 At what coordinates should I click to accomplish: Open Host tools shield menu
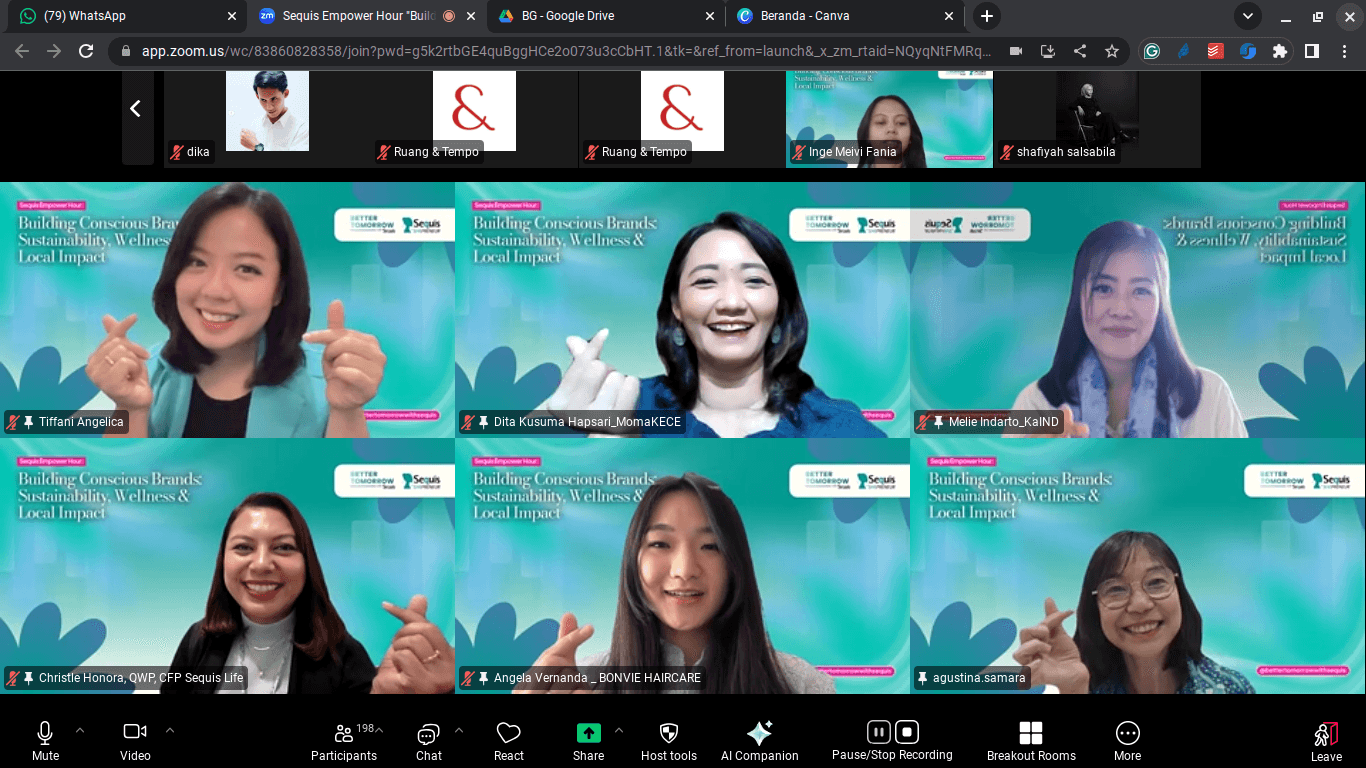[x=669, y=741]
